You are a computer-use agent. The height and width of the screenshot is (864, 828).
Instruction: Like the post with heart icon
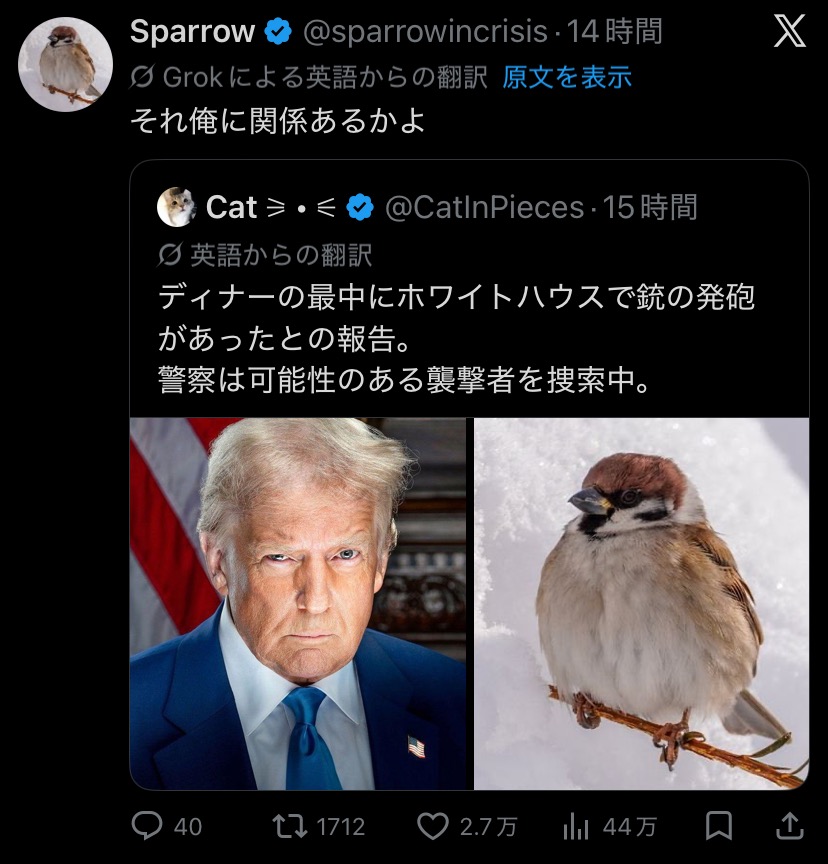click(x=432, y=826)
